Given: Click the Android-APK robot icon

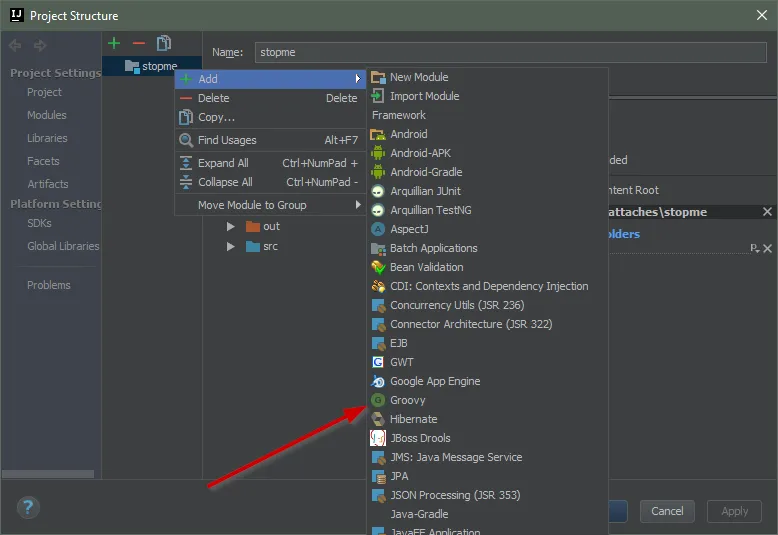Looking at the screenshot, I should (378, 153).
